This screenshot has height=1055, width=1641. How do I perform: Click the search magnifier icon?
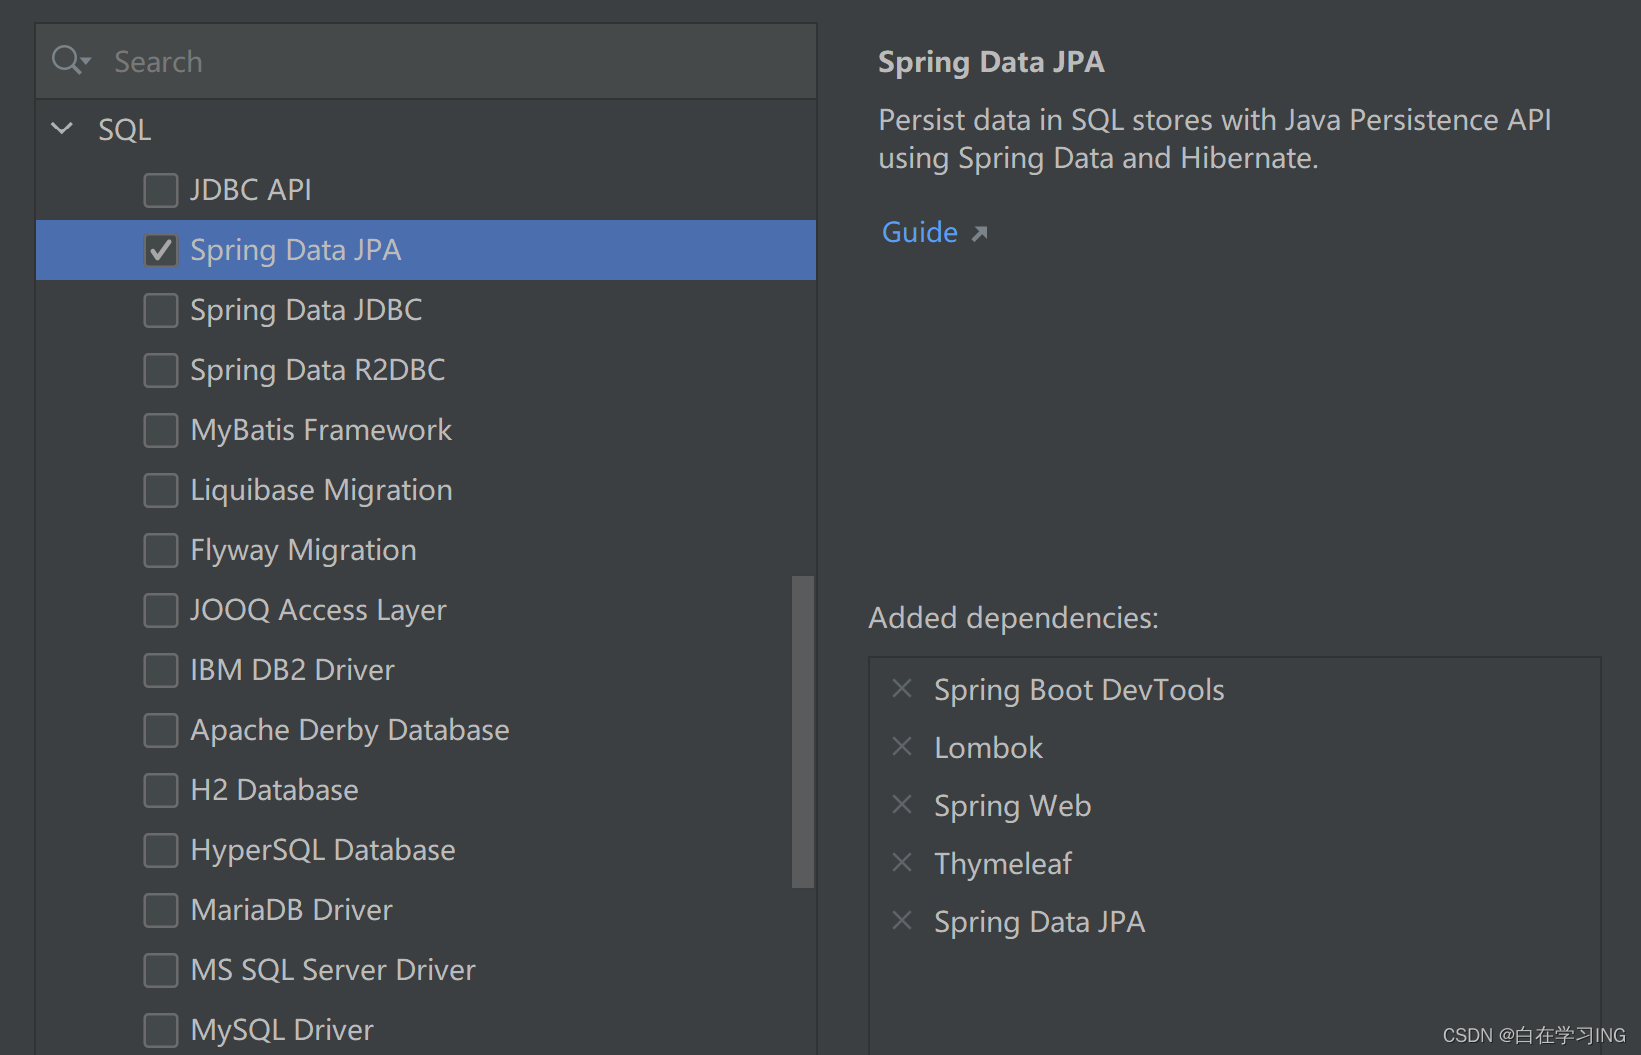click(x=67, y=61)
